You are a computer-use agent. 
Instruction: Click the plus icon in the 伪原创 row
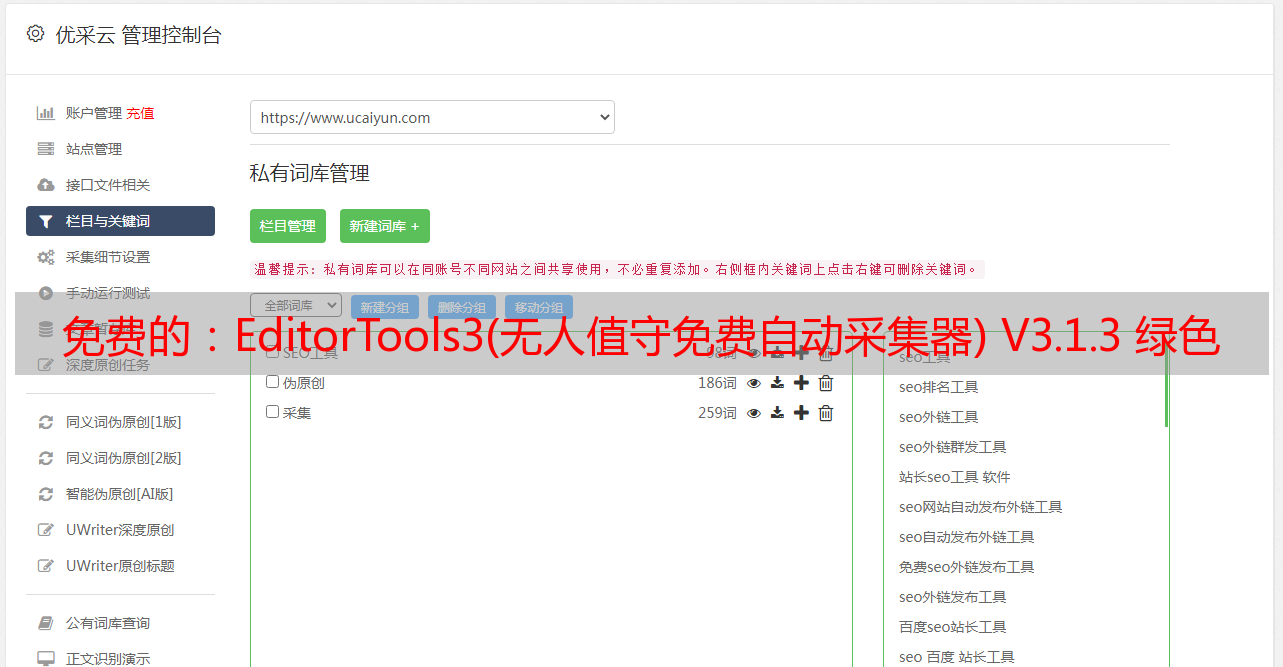pos(801,383)
